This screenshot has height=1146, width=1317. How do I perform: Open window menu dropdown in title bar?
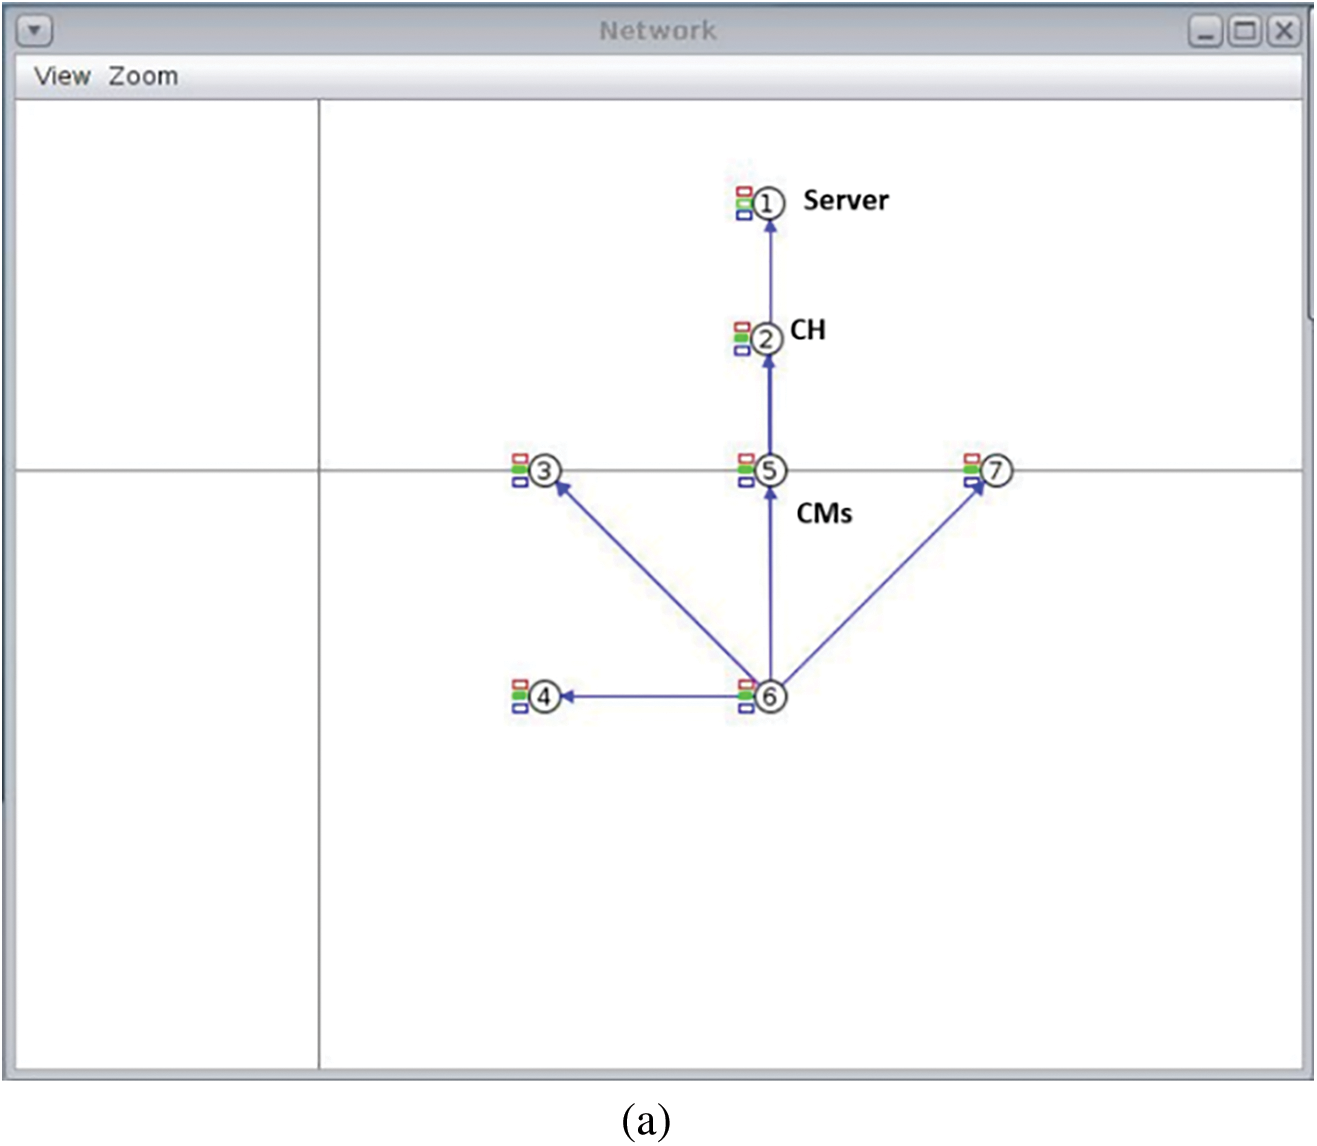pyautogui.click(x=34, y=31)
